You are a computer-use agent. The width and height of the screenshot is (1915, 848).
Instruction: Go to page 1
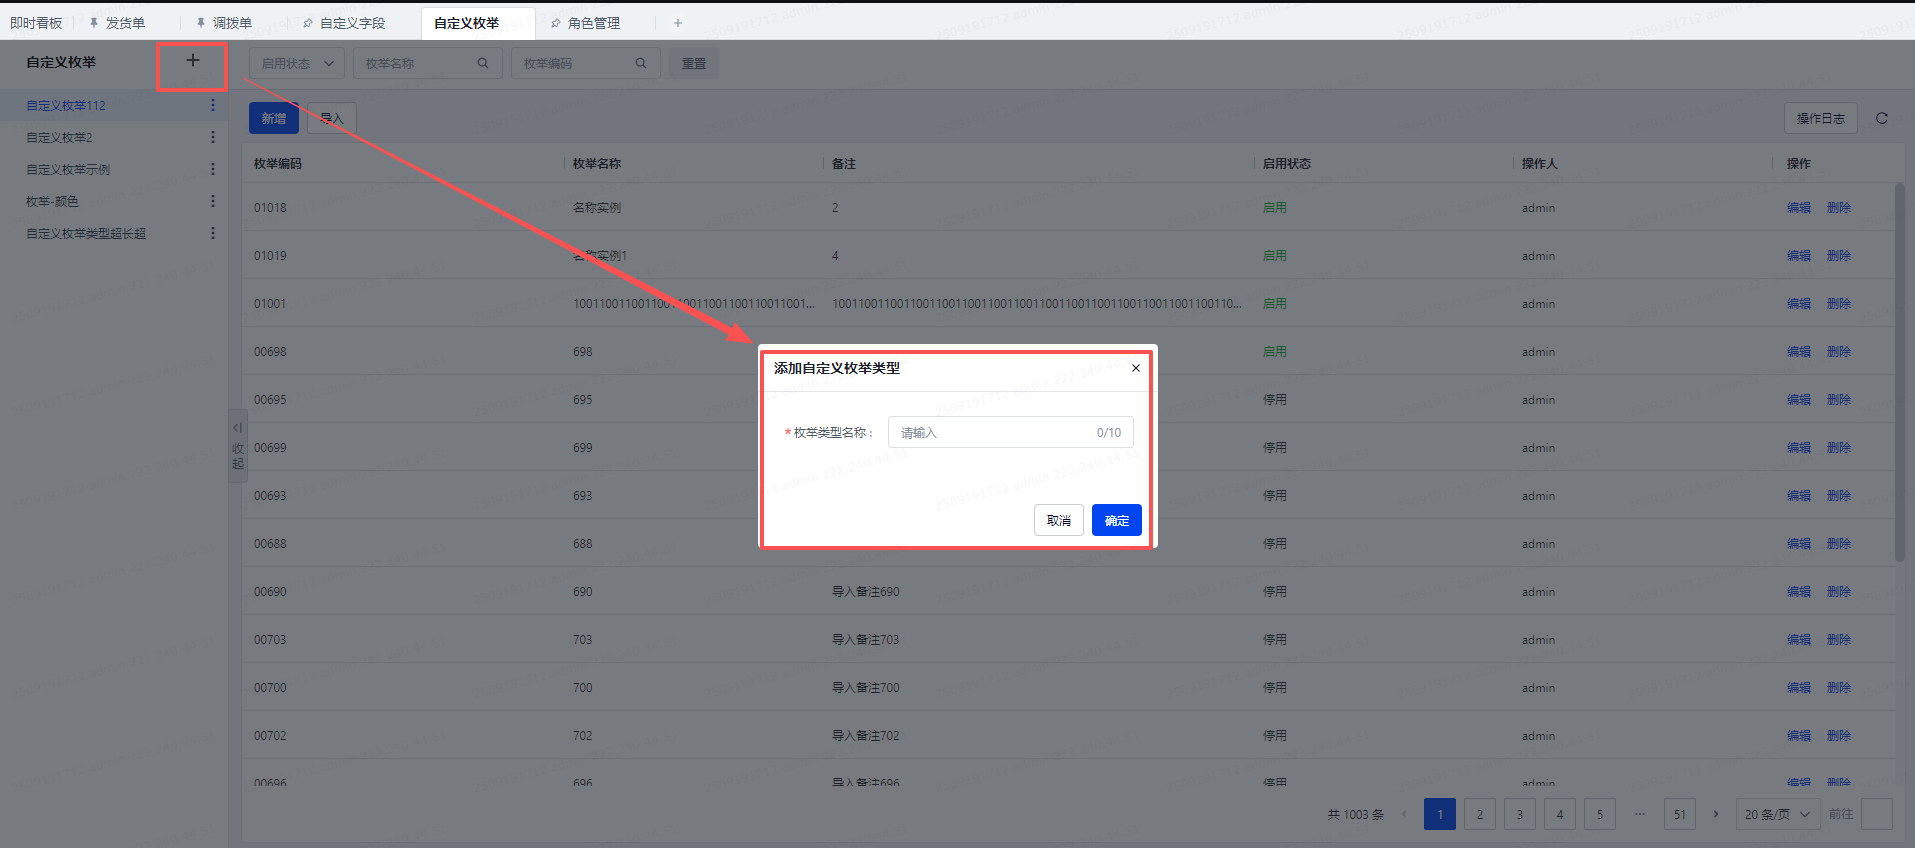pyautogui.click(x=1440, y=814)
